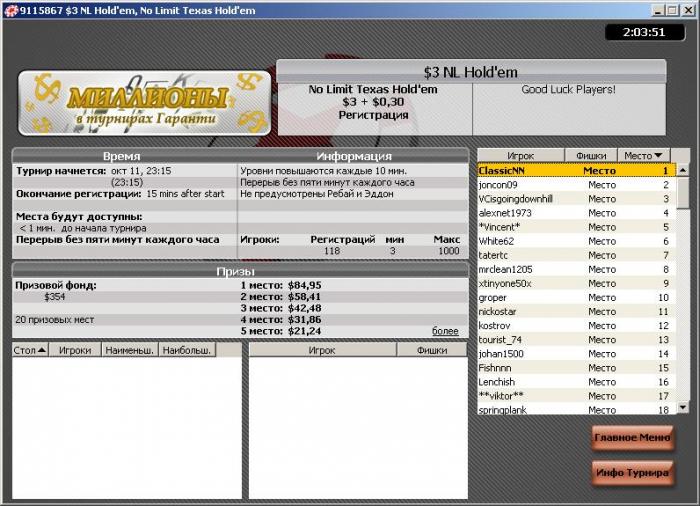Image resolution: width=700 pixels, height=506 pixels.
Task: Select player joncon09 in the list
Action: tap(576, 184)
